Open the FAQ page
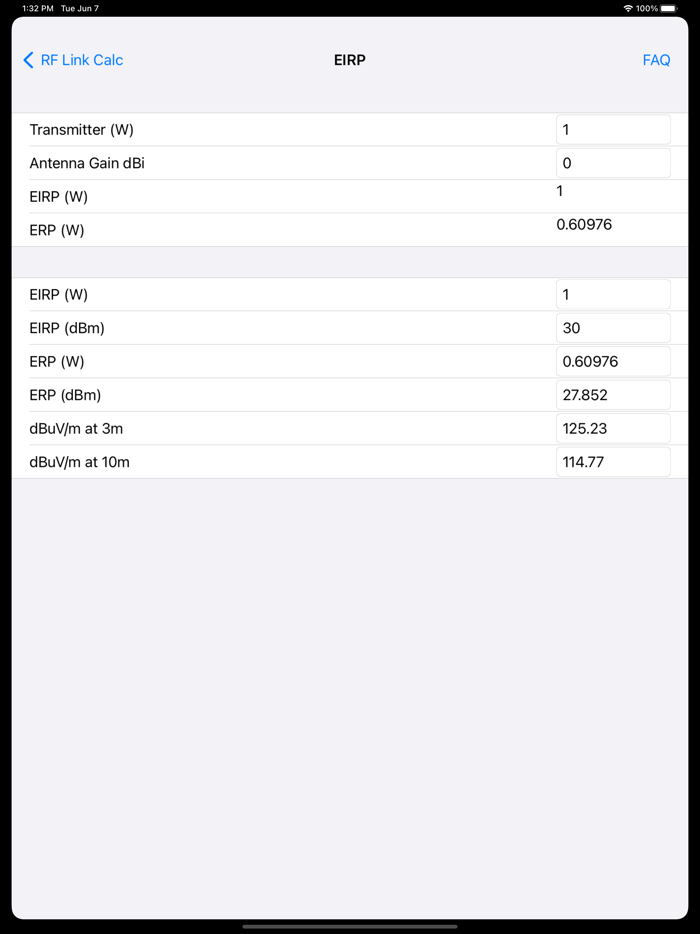700x934 pixels. coord(656,60)
